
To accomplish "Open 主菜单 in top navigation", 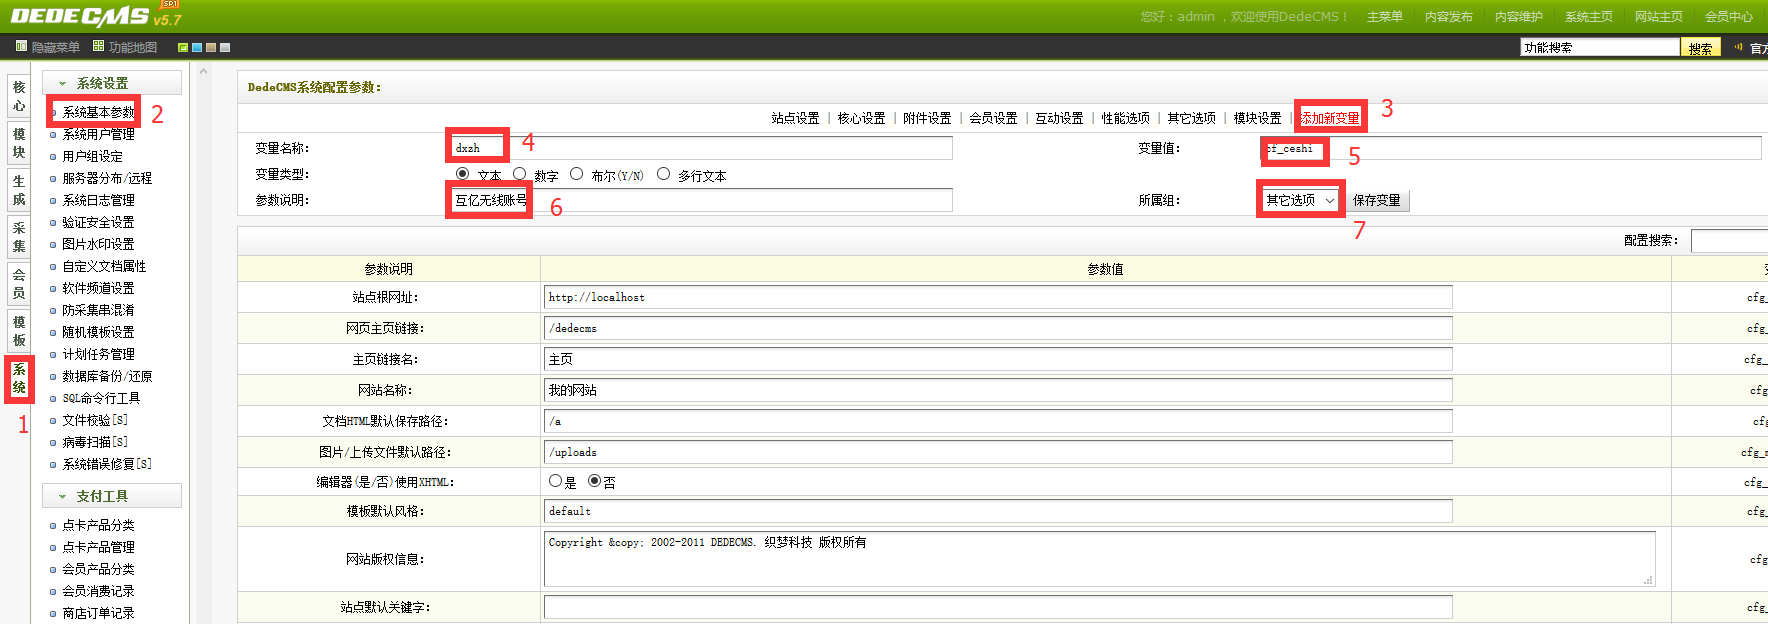I will coord(1385,17).
